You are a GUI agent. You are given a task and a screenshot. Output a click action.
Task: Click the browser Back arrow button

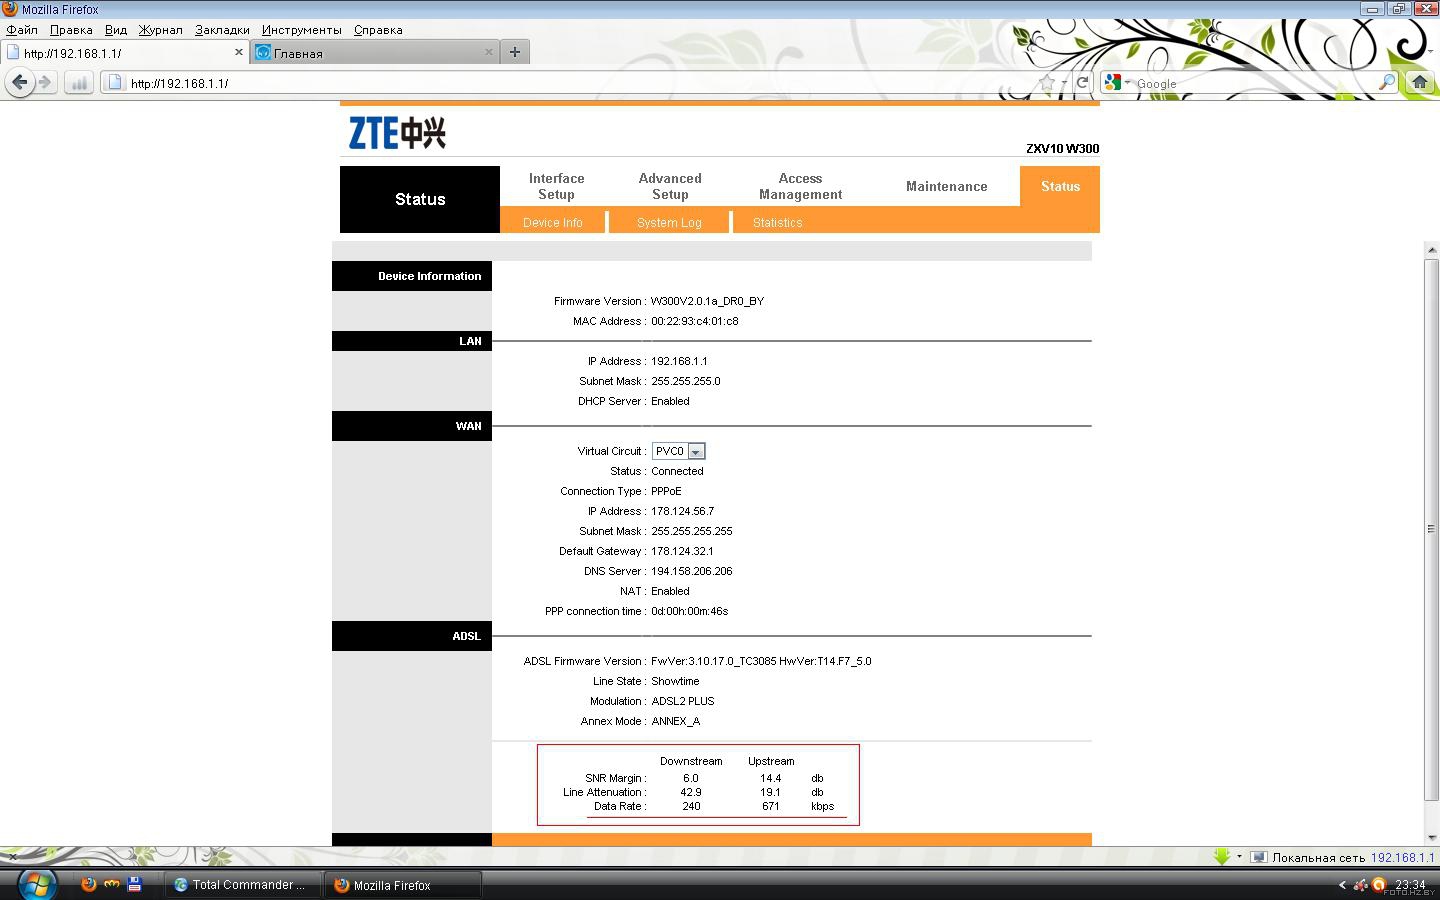click(19, 83)
